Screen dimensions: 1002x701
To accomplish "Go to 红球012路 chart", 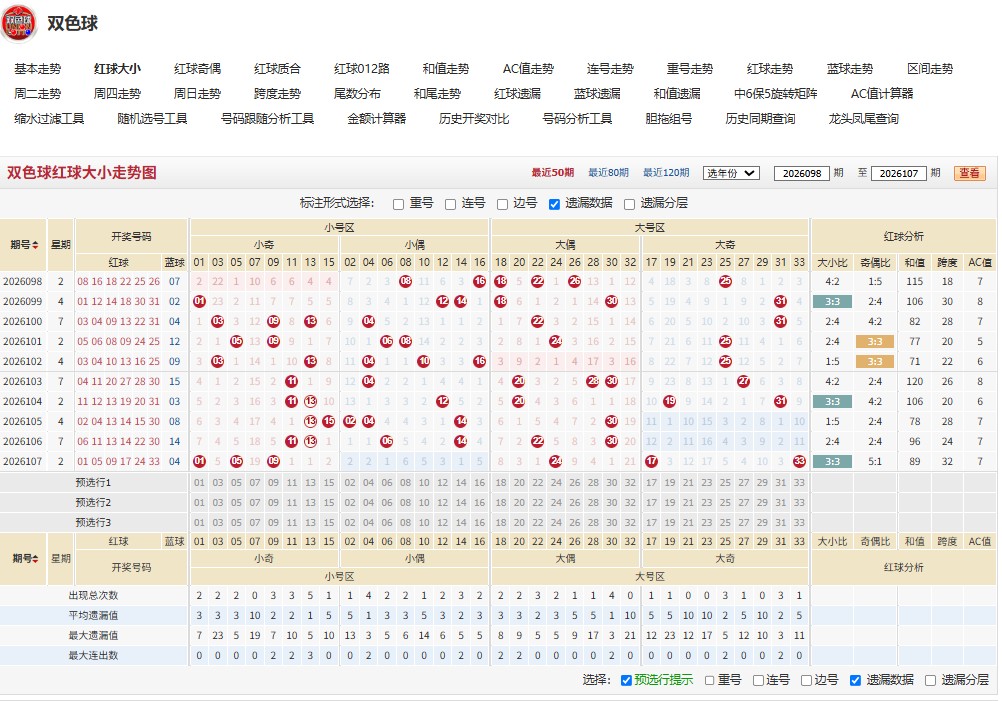I will point(362,69).
